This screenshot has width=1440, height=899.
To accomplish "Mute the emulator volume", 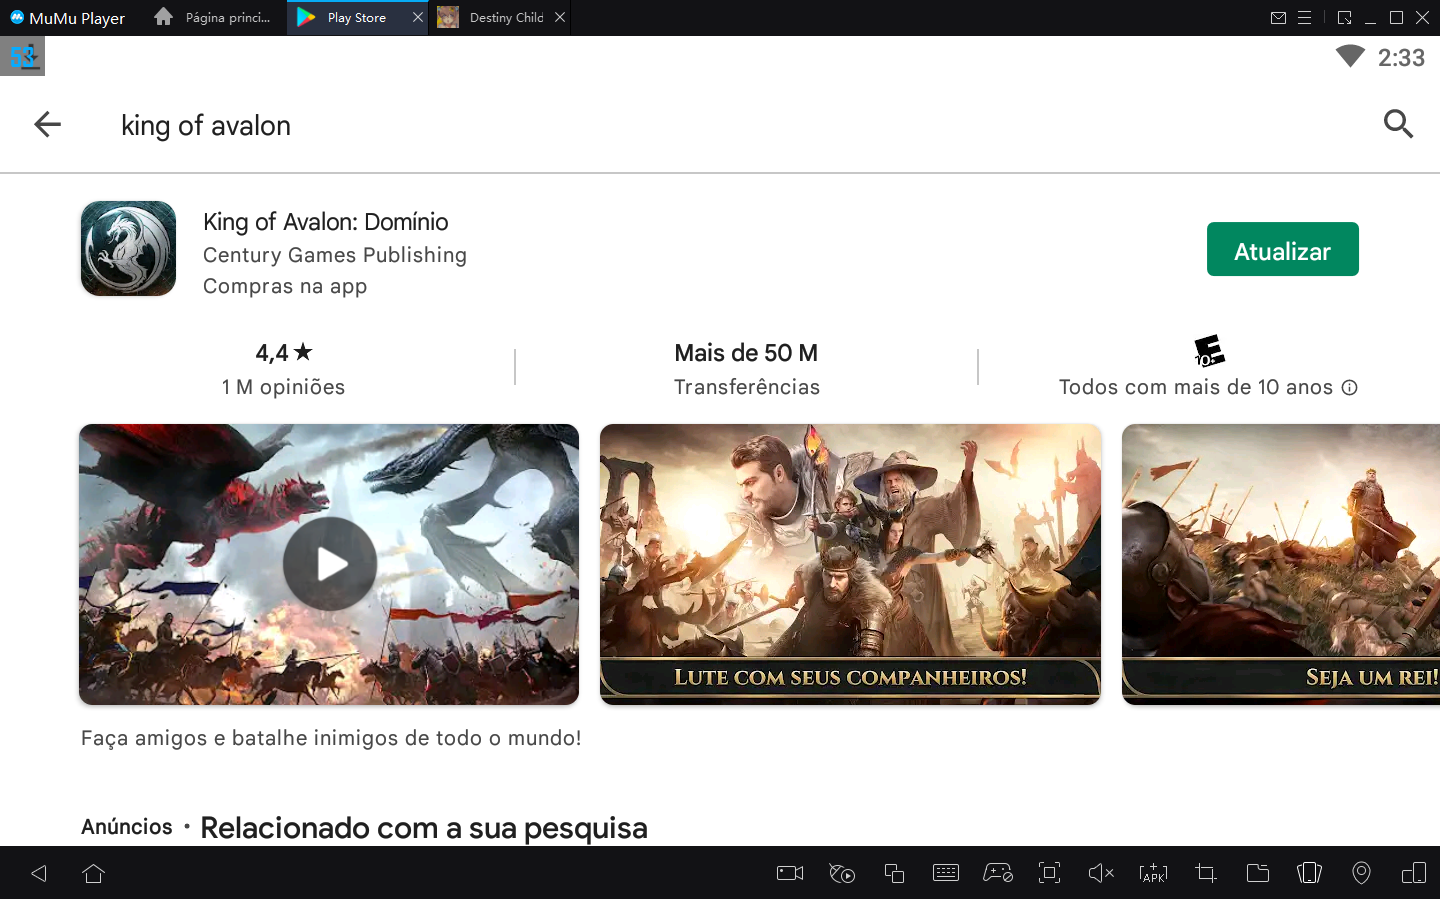I will (1101, 873).
